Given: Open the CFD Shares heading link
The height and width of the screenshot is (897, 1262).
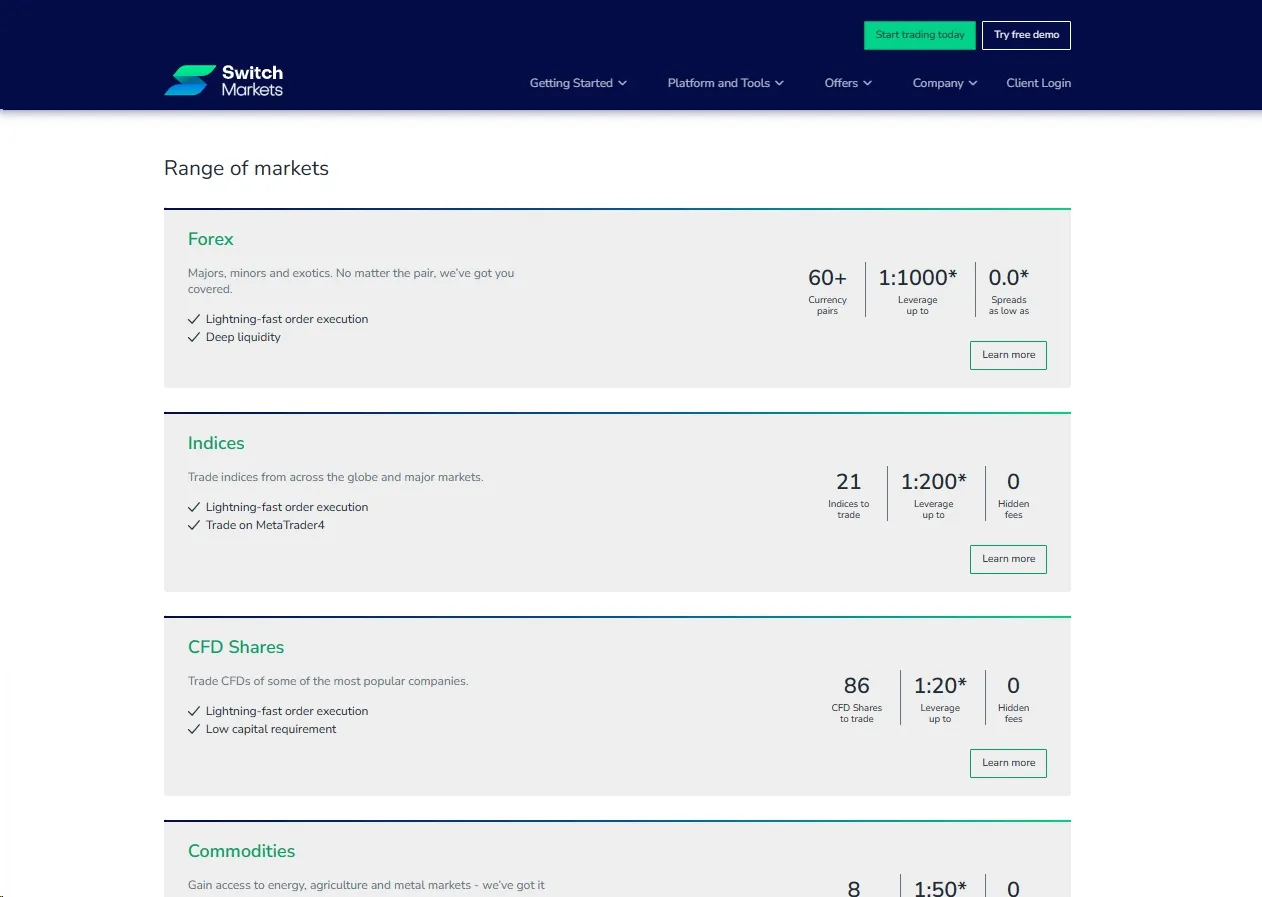Looking at the screenshot, I should [x=236, y=647].
